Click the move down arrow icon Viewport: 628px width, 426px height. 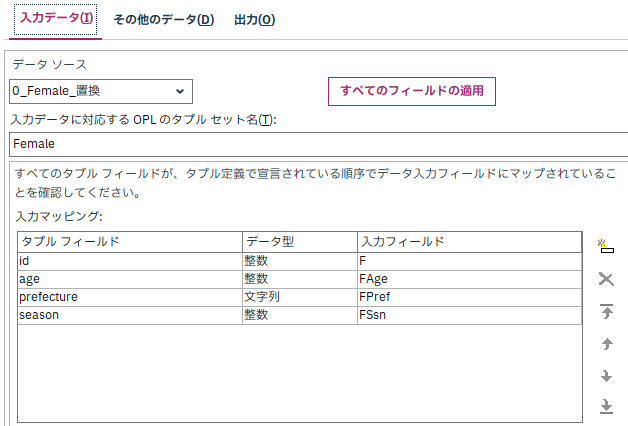tap(607, 376)
